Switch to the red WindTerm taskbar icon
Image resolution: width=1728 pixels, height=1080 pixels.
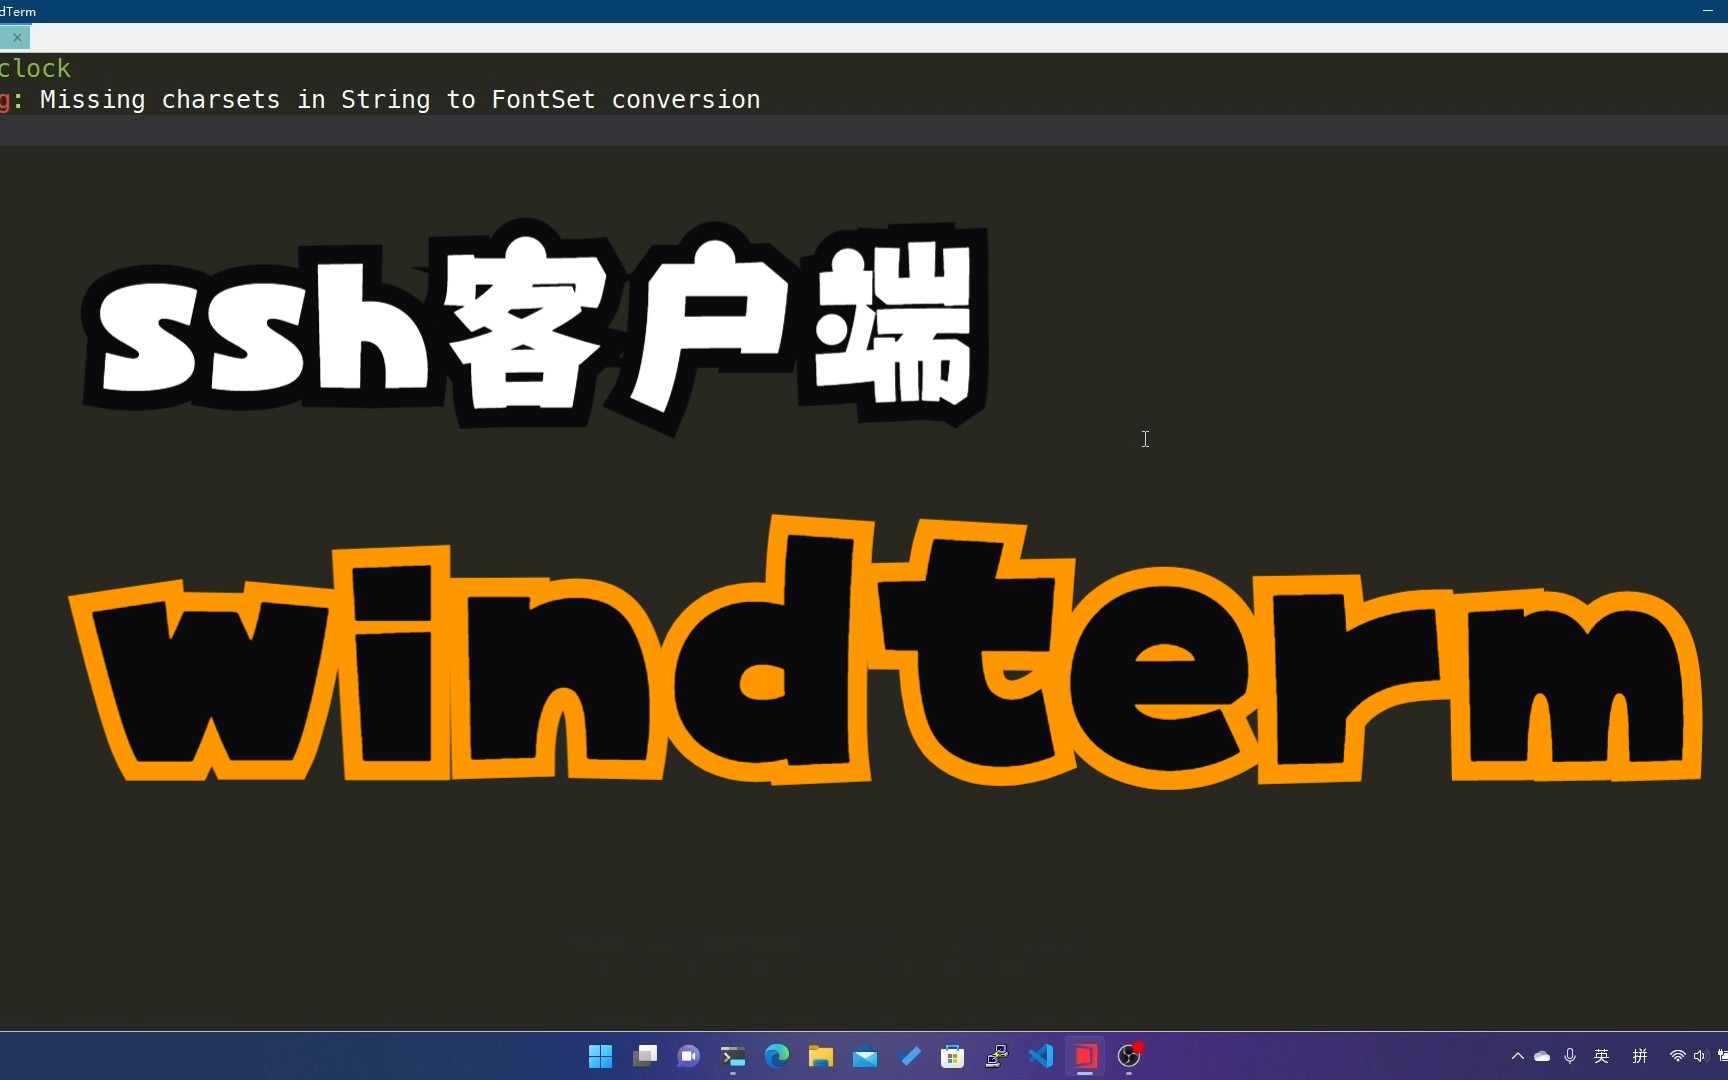point(1085,1056)
